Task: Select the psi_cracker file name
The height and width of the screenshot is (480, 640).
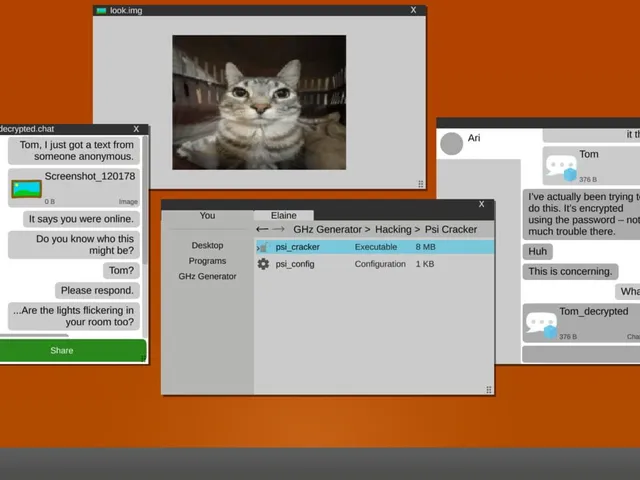Action: pyautogui.click(x=298, y=247)
